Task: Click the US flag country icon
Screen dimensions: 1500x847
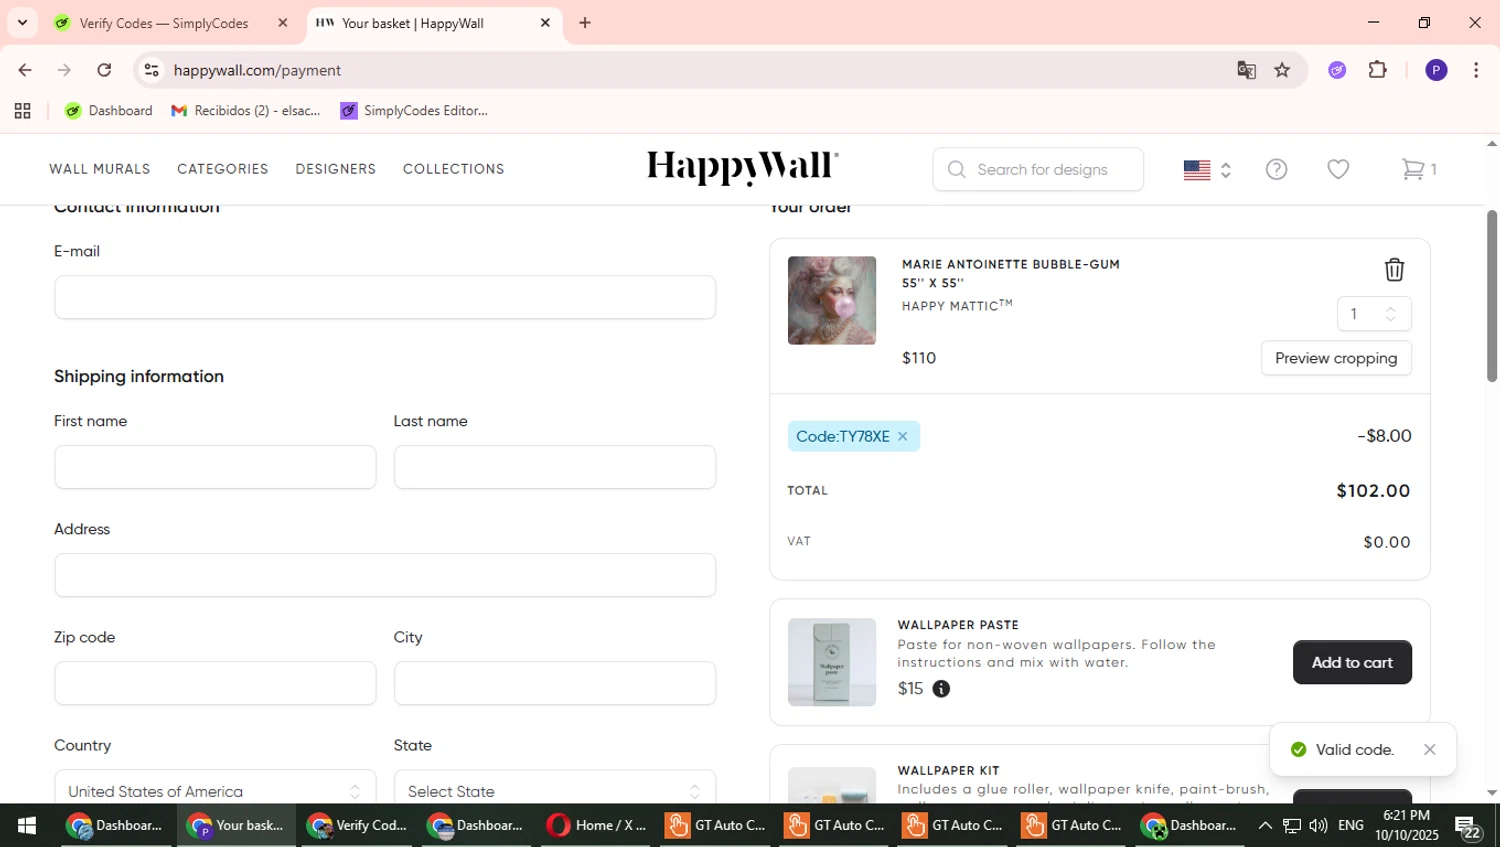Action: point(1197,169)
